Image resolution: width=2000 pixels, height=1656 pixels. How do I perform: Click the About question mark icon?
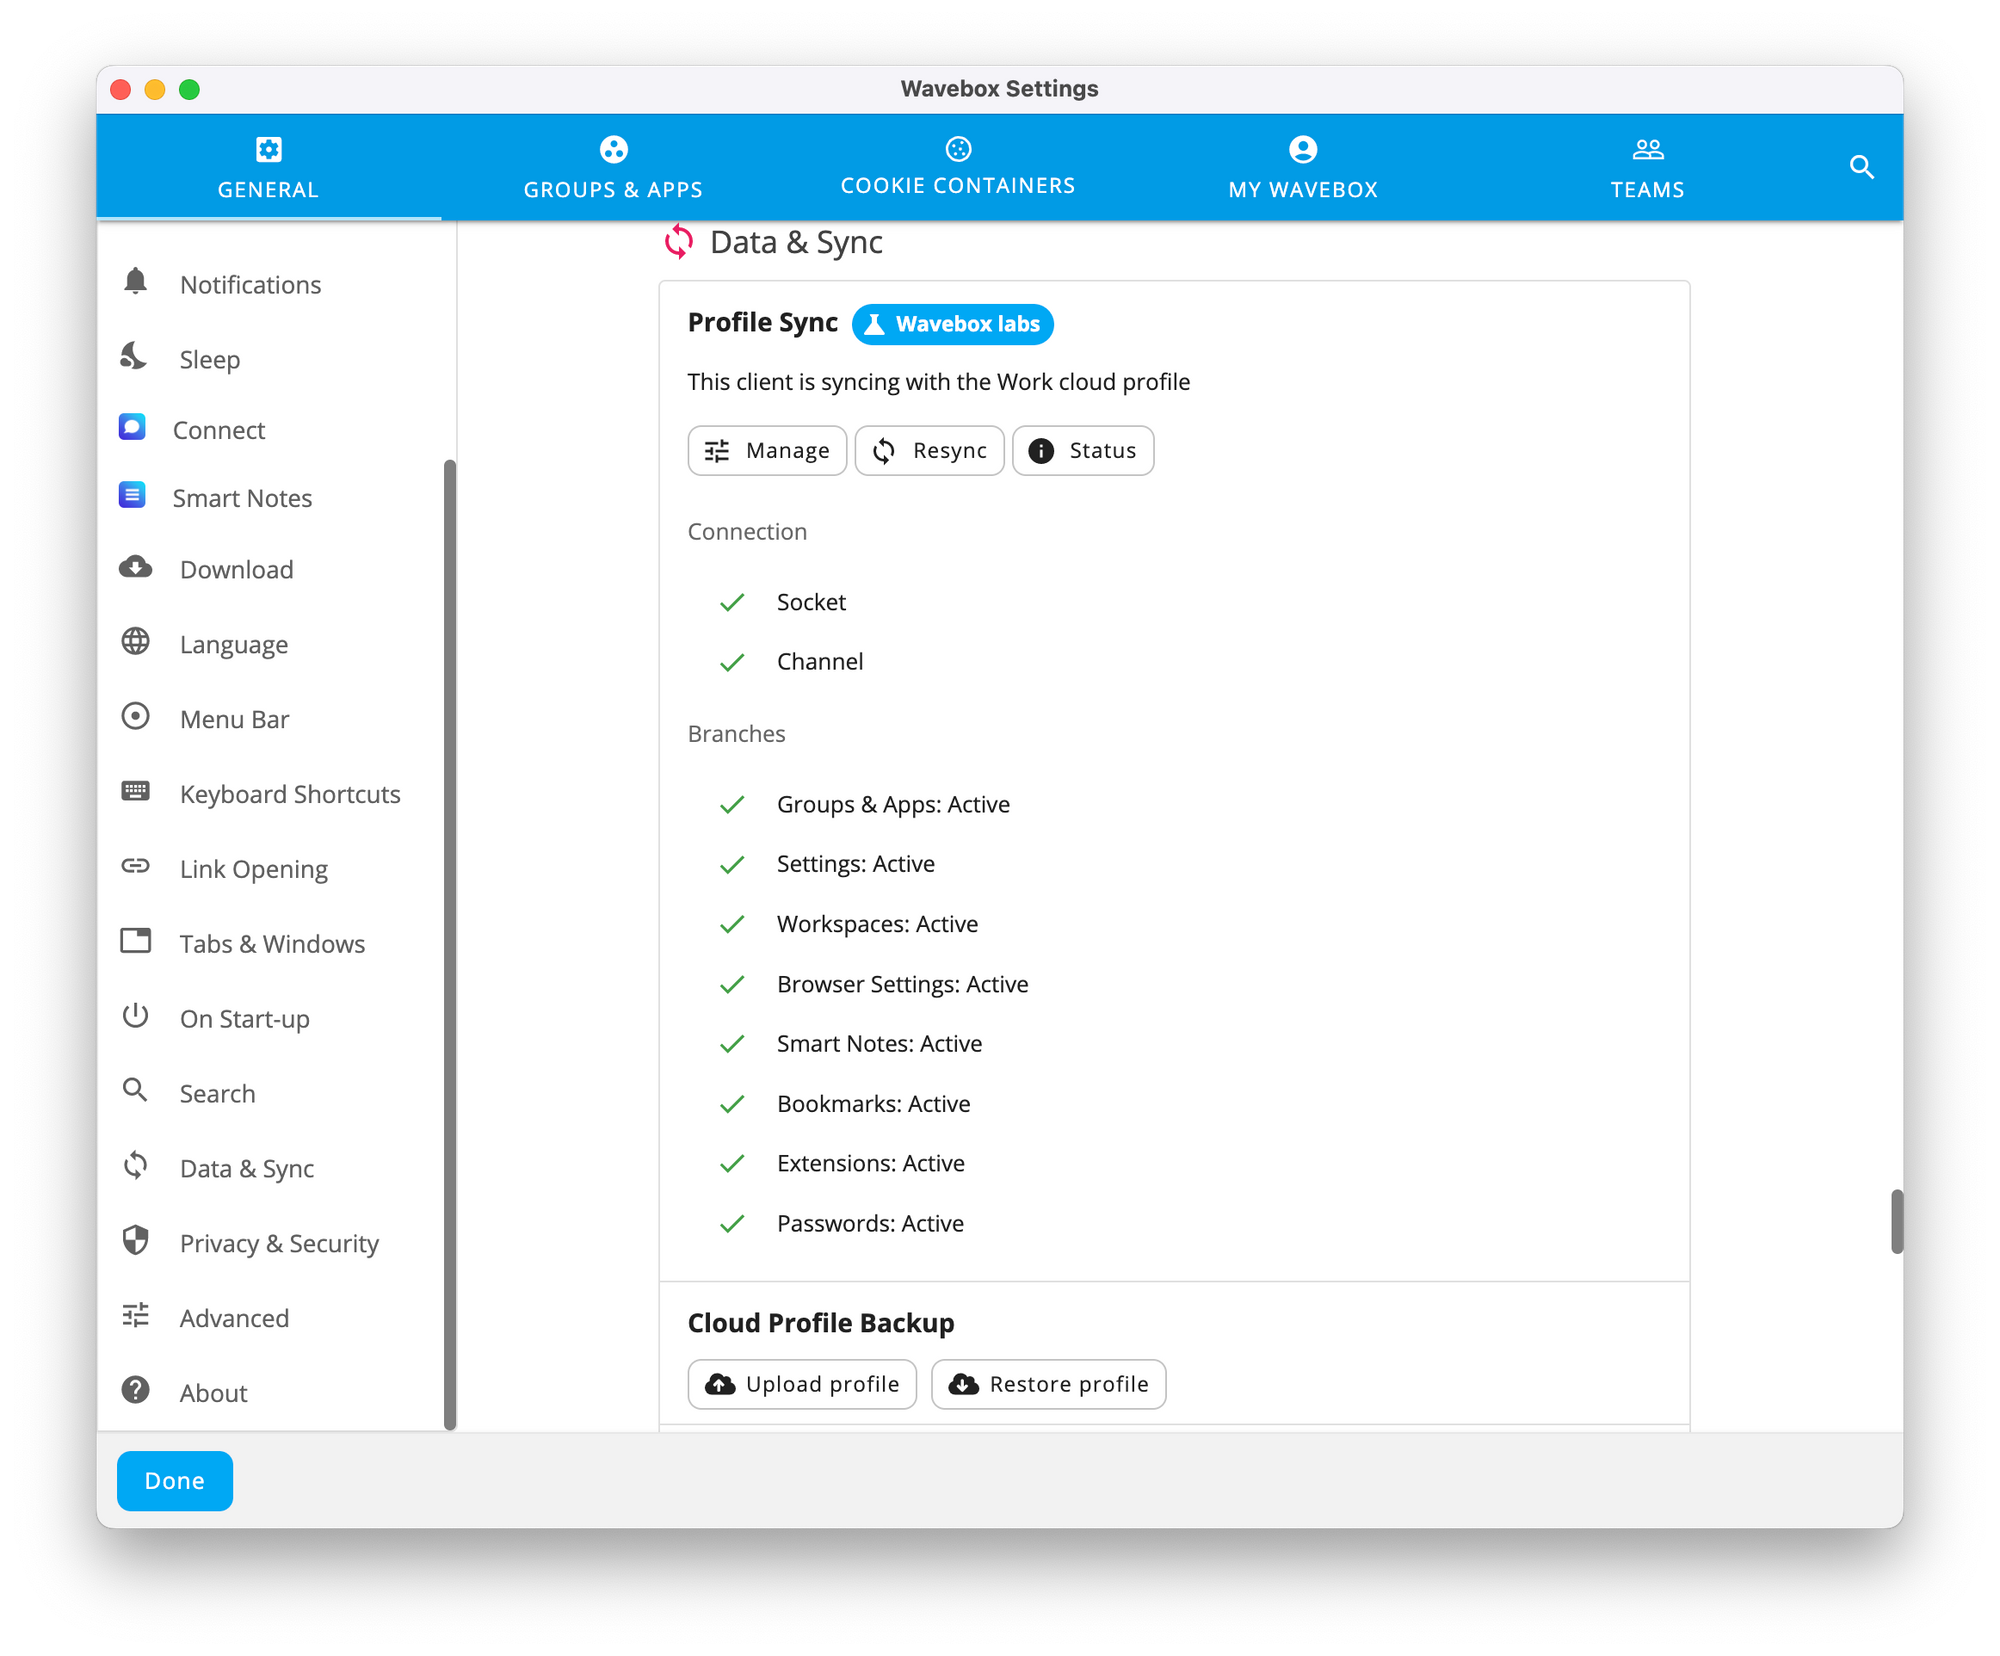pyautogui.click(x=136, y=1391)
